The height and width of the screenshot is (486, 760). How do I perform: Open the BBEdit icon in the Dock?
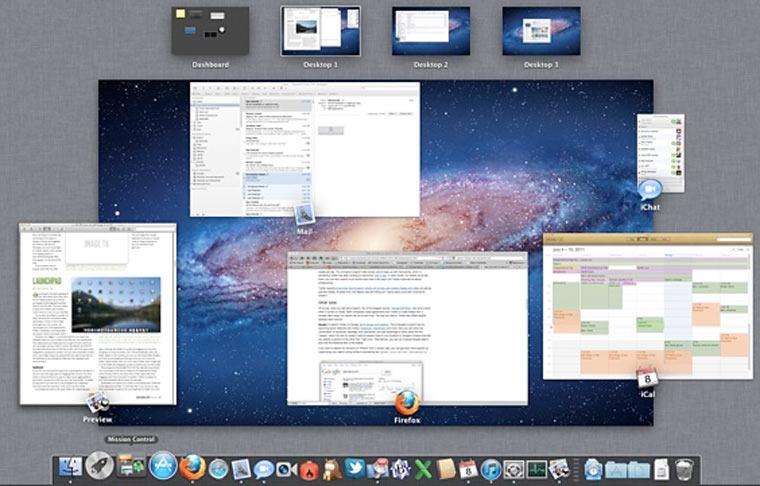400,469
